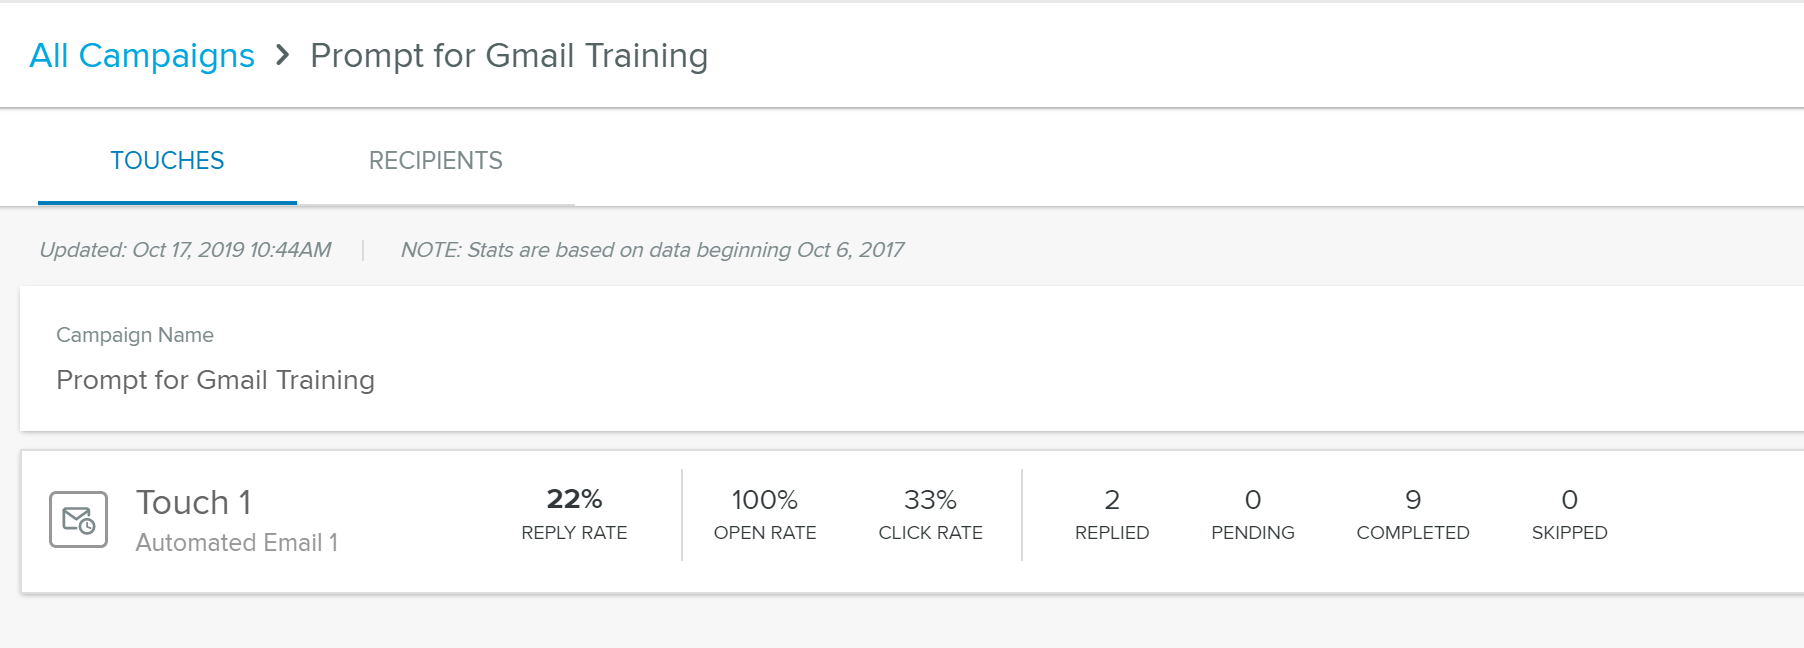
Task: Click the 100% open rate value
Action: point(765,500)
